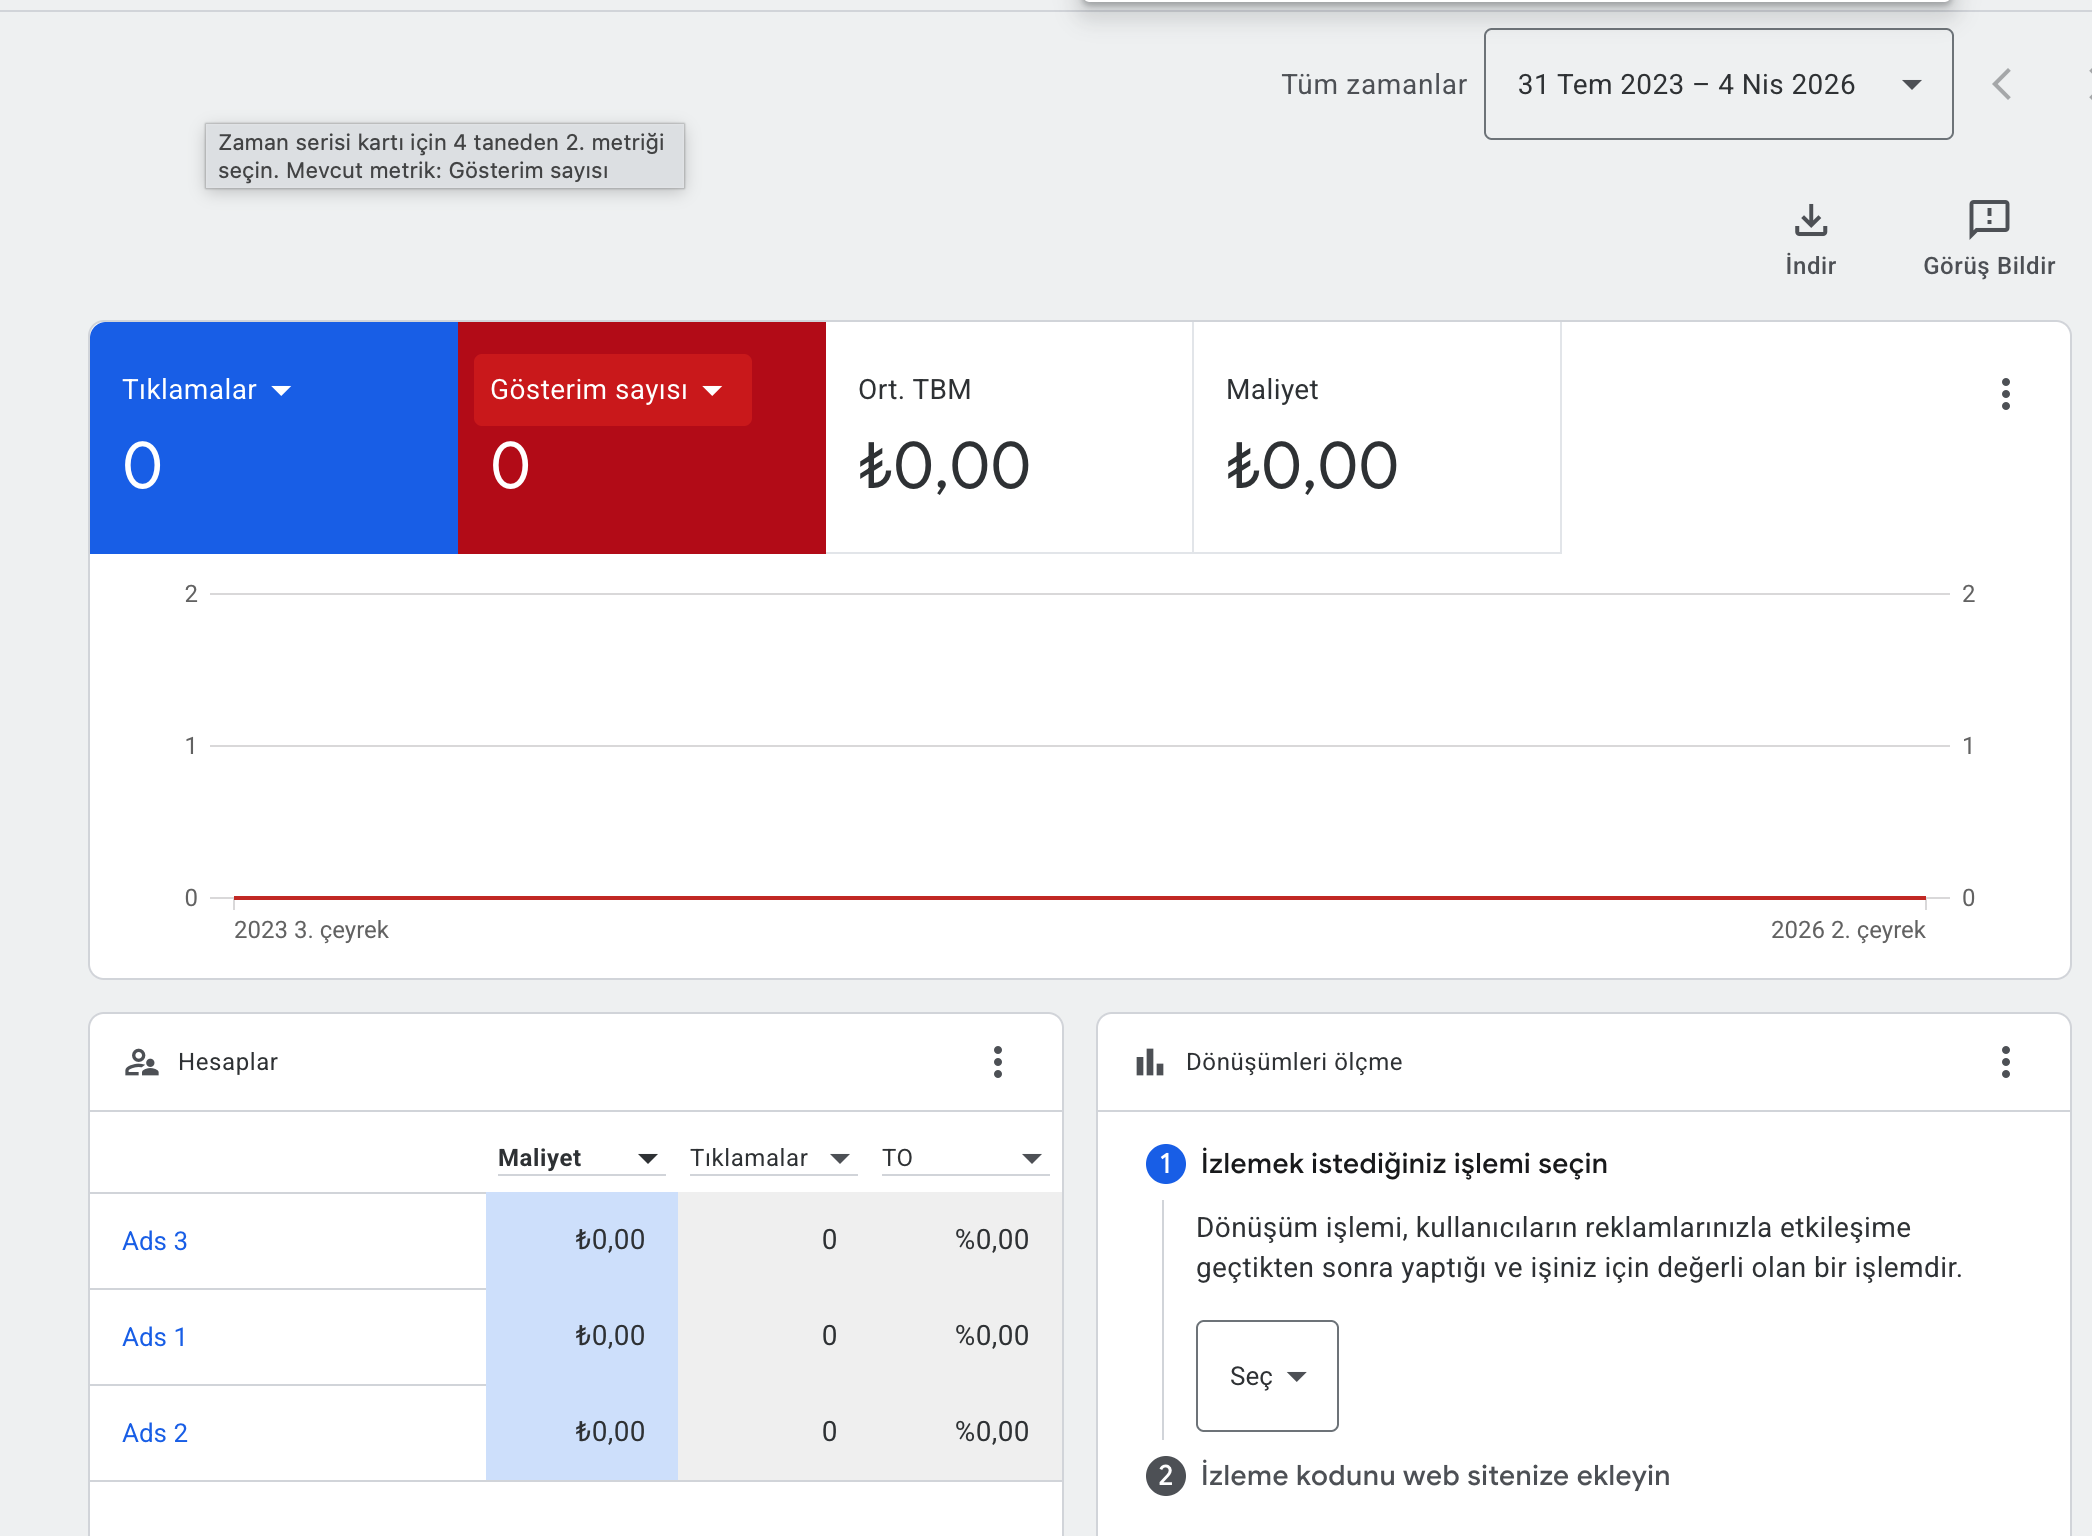
Task: Click the Ads 3 Maliyet value ₺0,00
Action: pos(610,1240)
